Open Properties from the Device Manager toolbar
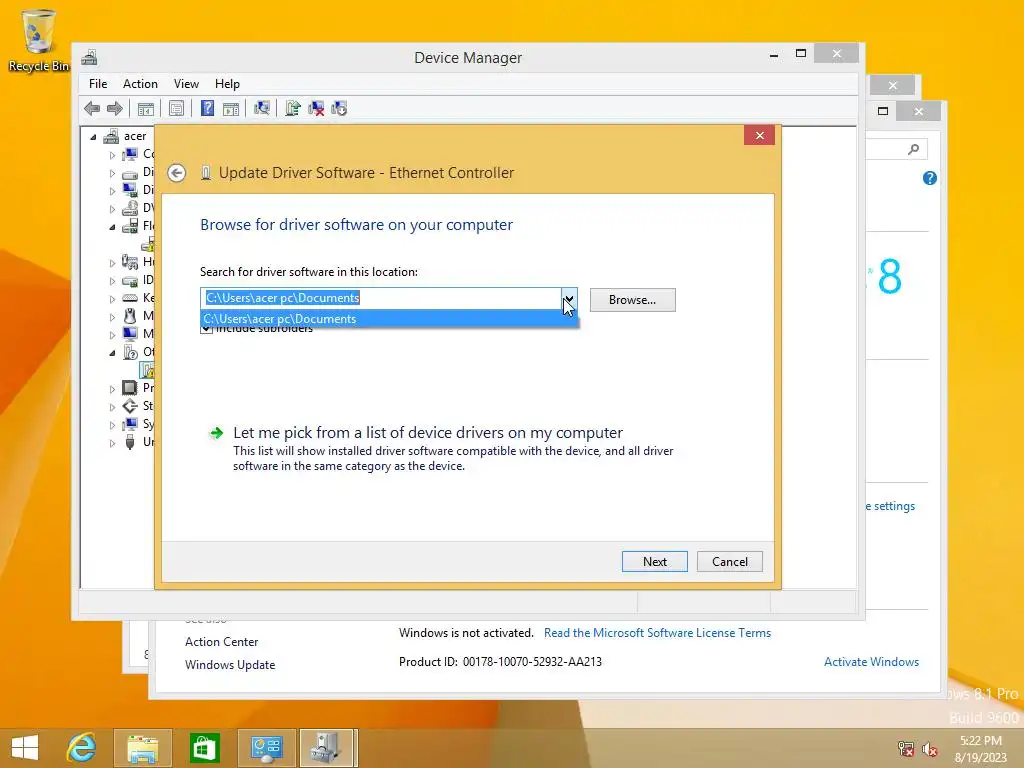 point(176,108)
